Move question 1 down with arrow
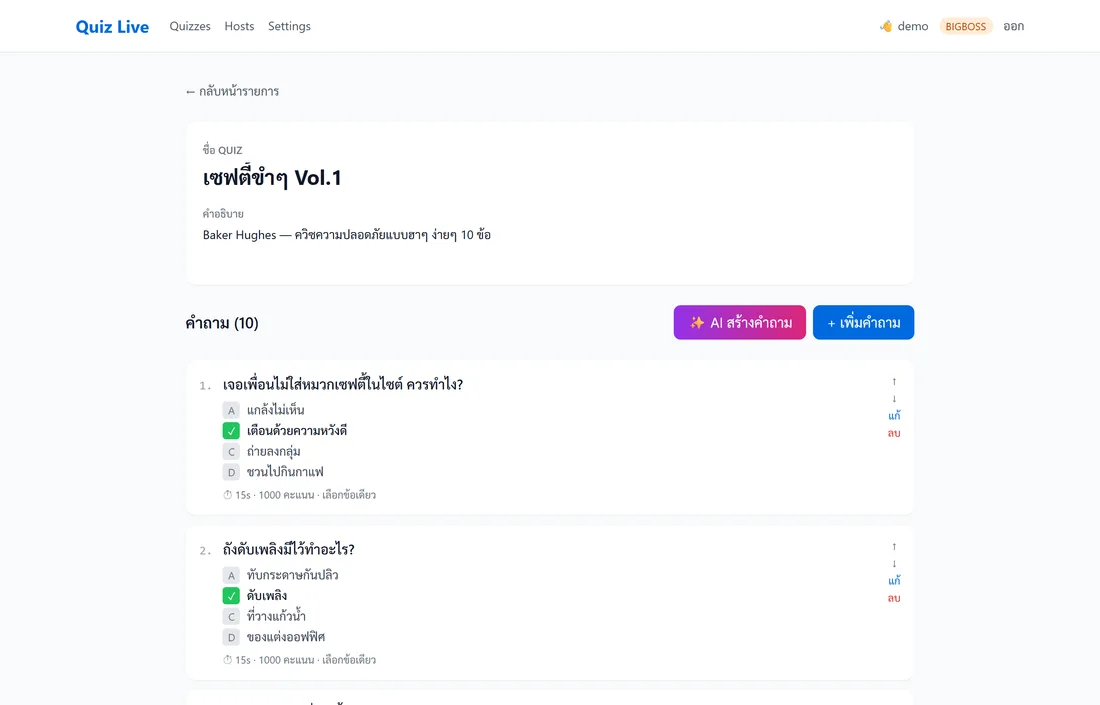Viewport: 1100px width, 705px height. click(x=894, y=398)
